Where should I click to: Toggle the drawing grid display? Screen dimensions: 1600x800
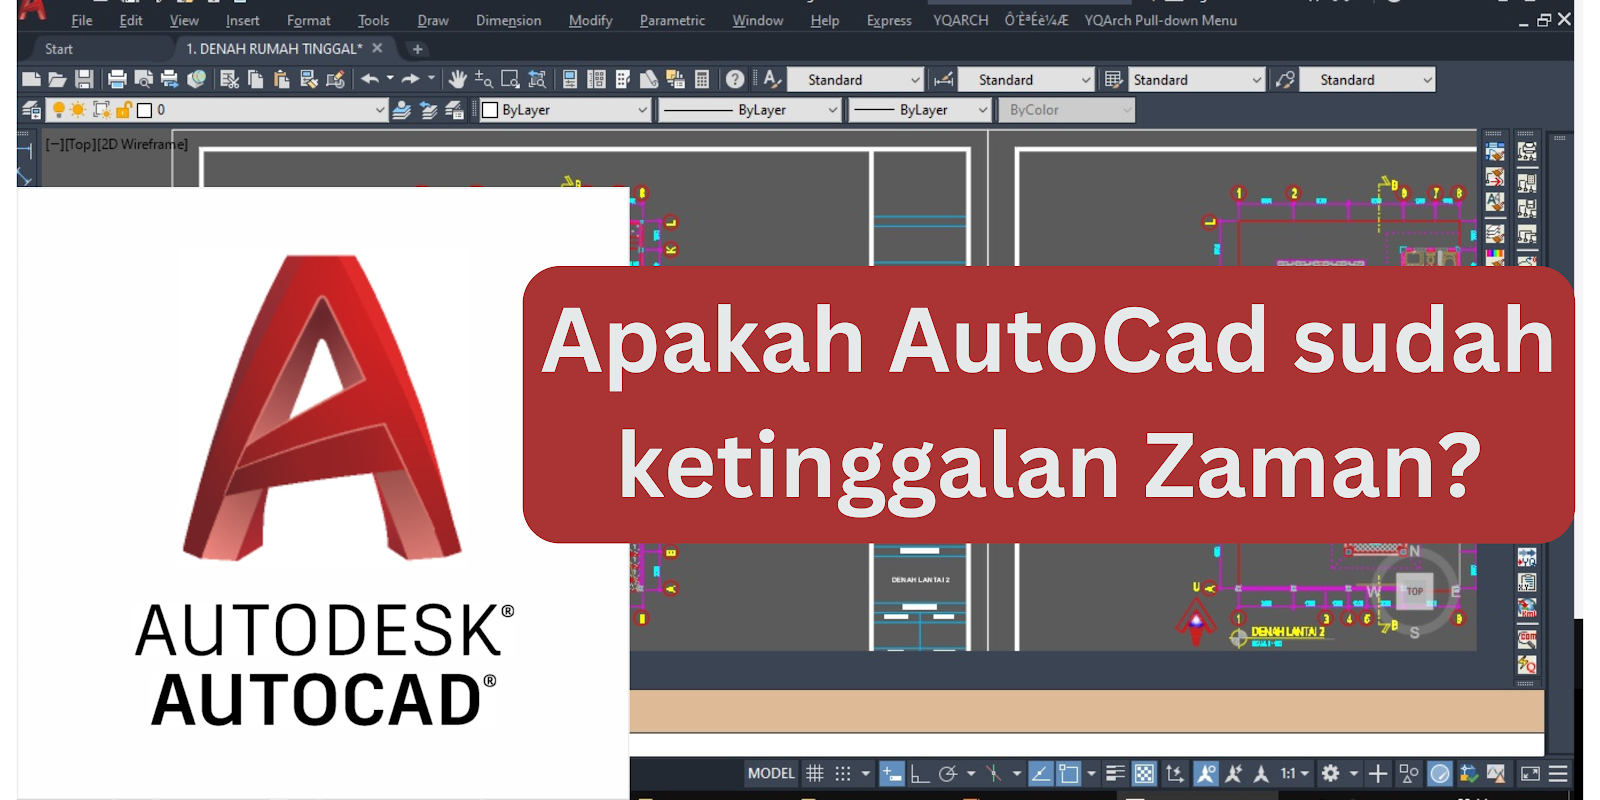(x=815, y=773)
